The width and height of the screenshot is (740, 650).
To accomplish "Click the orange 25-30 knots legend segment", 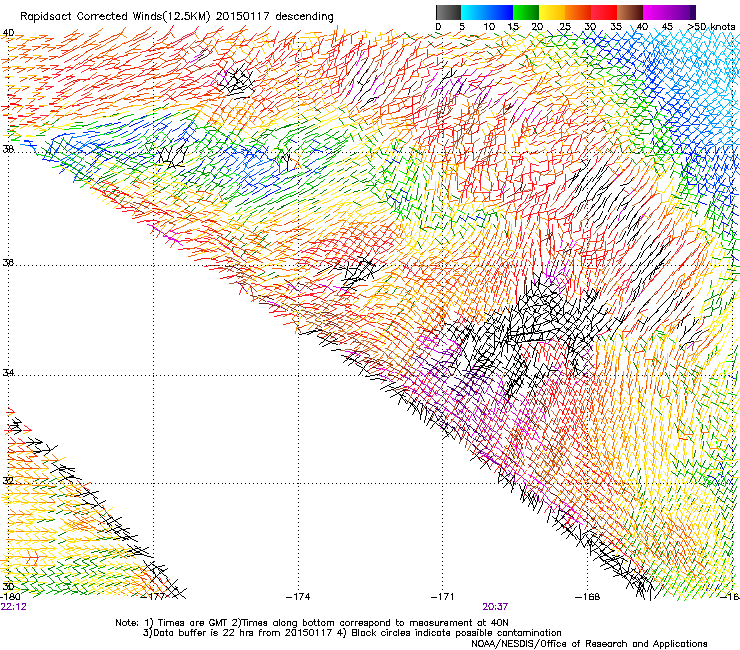I will [x=578, y=12].
